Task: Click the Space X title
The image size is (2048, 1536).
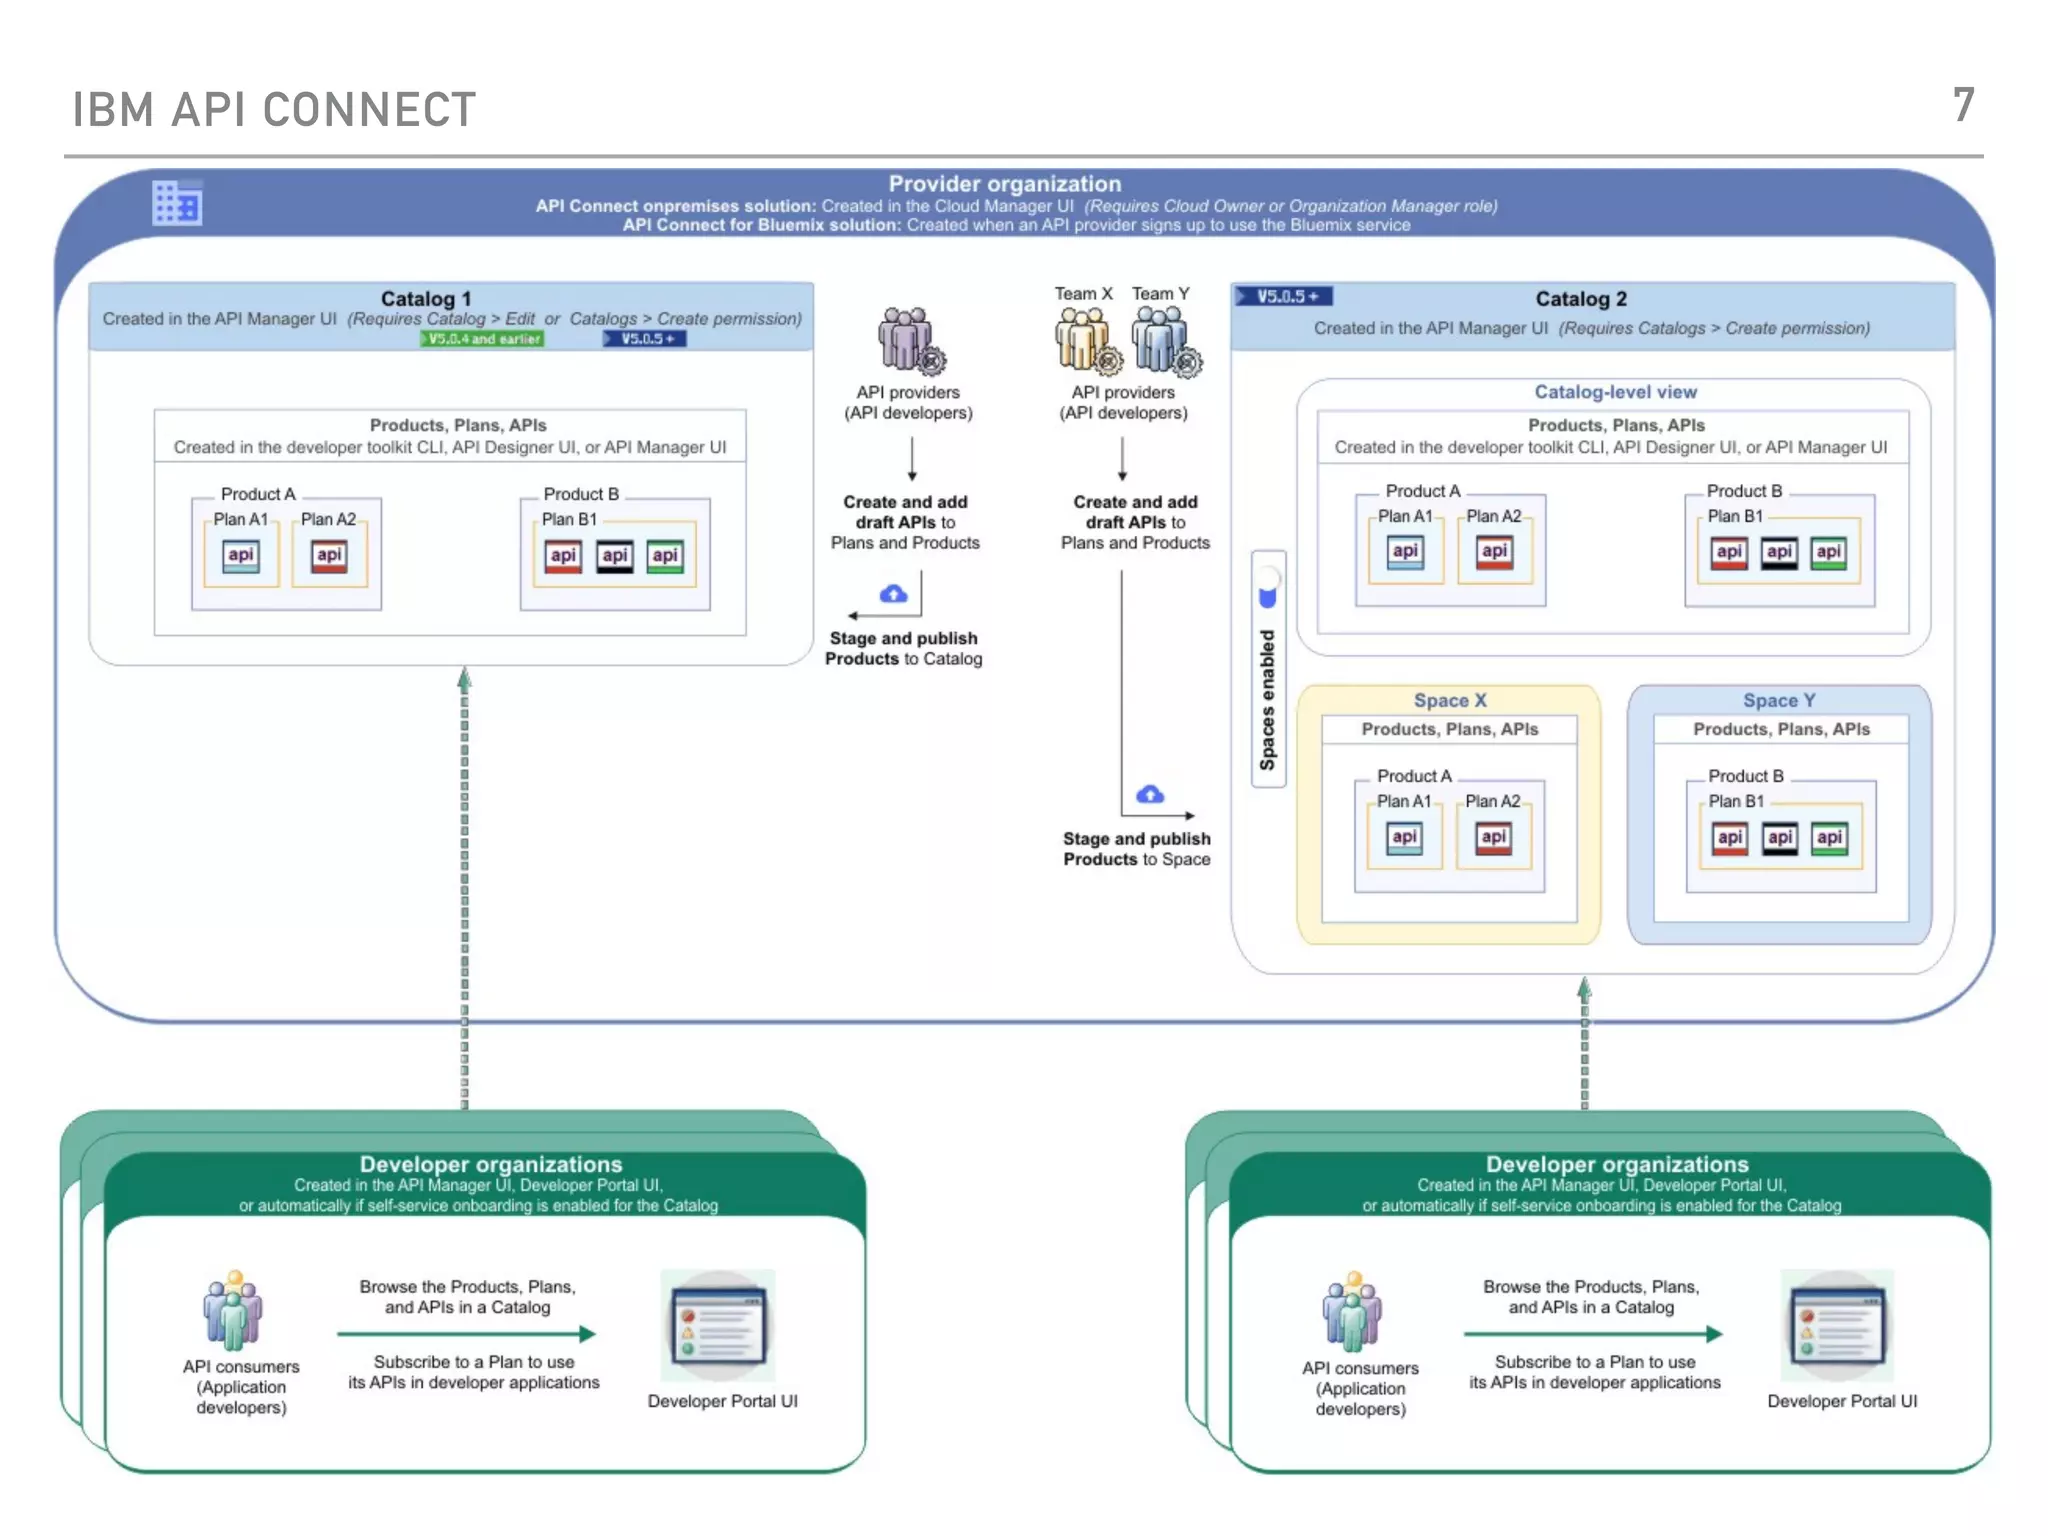Action: pos(1450,701)
